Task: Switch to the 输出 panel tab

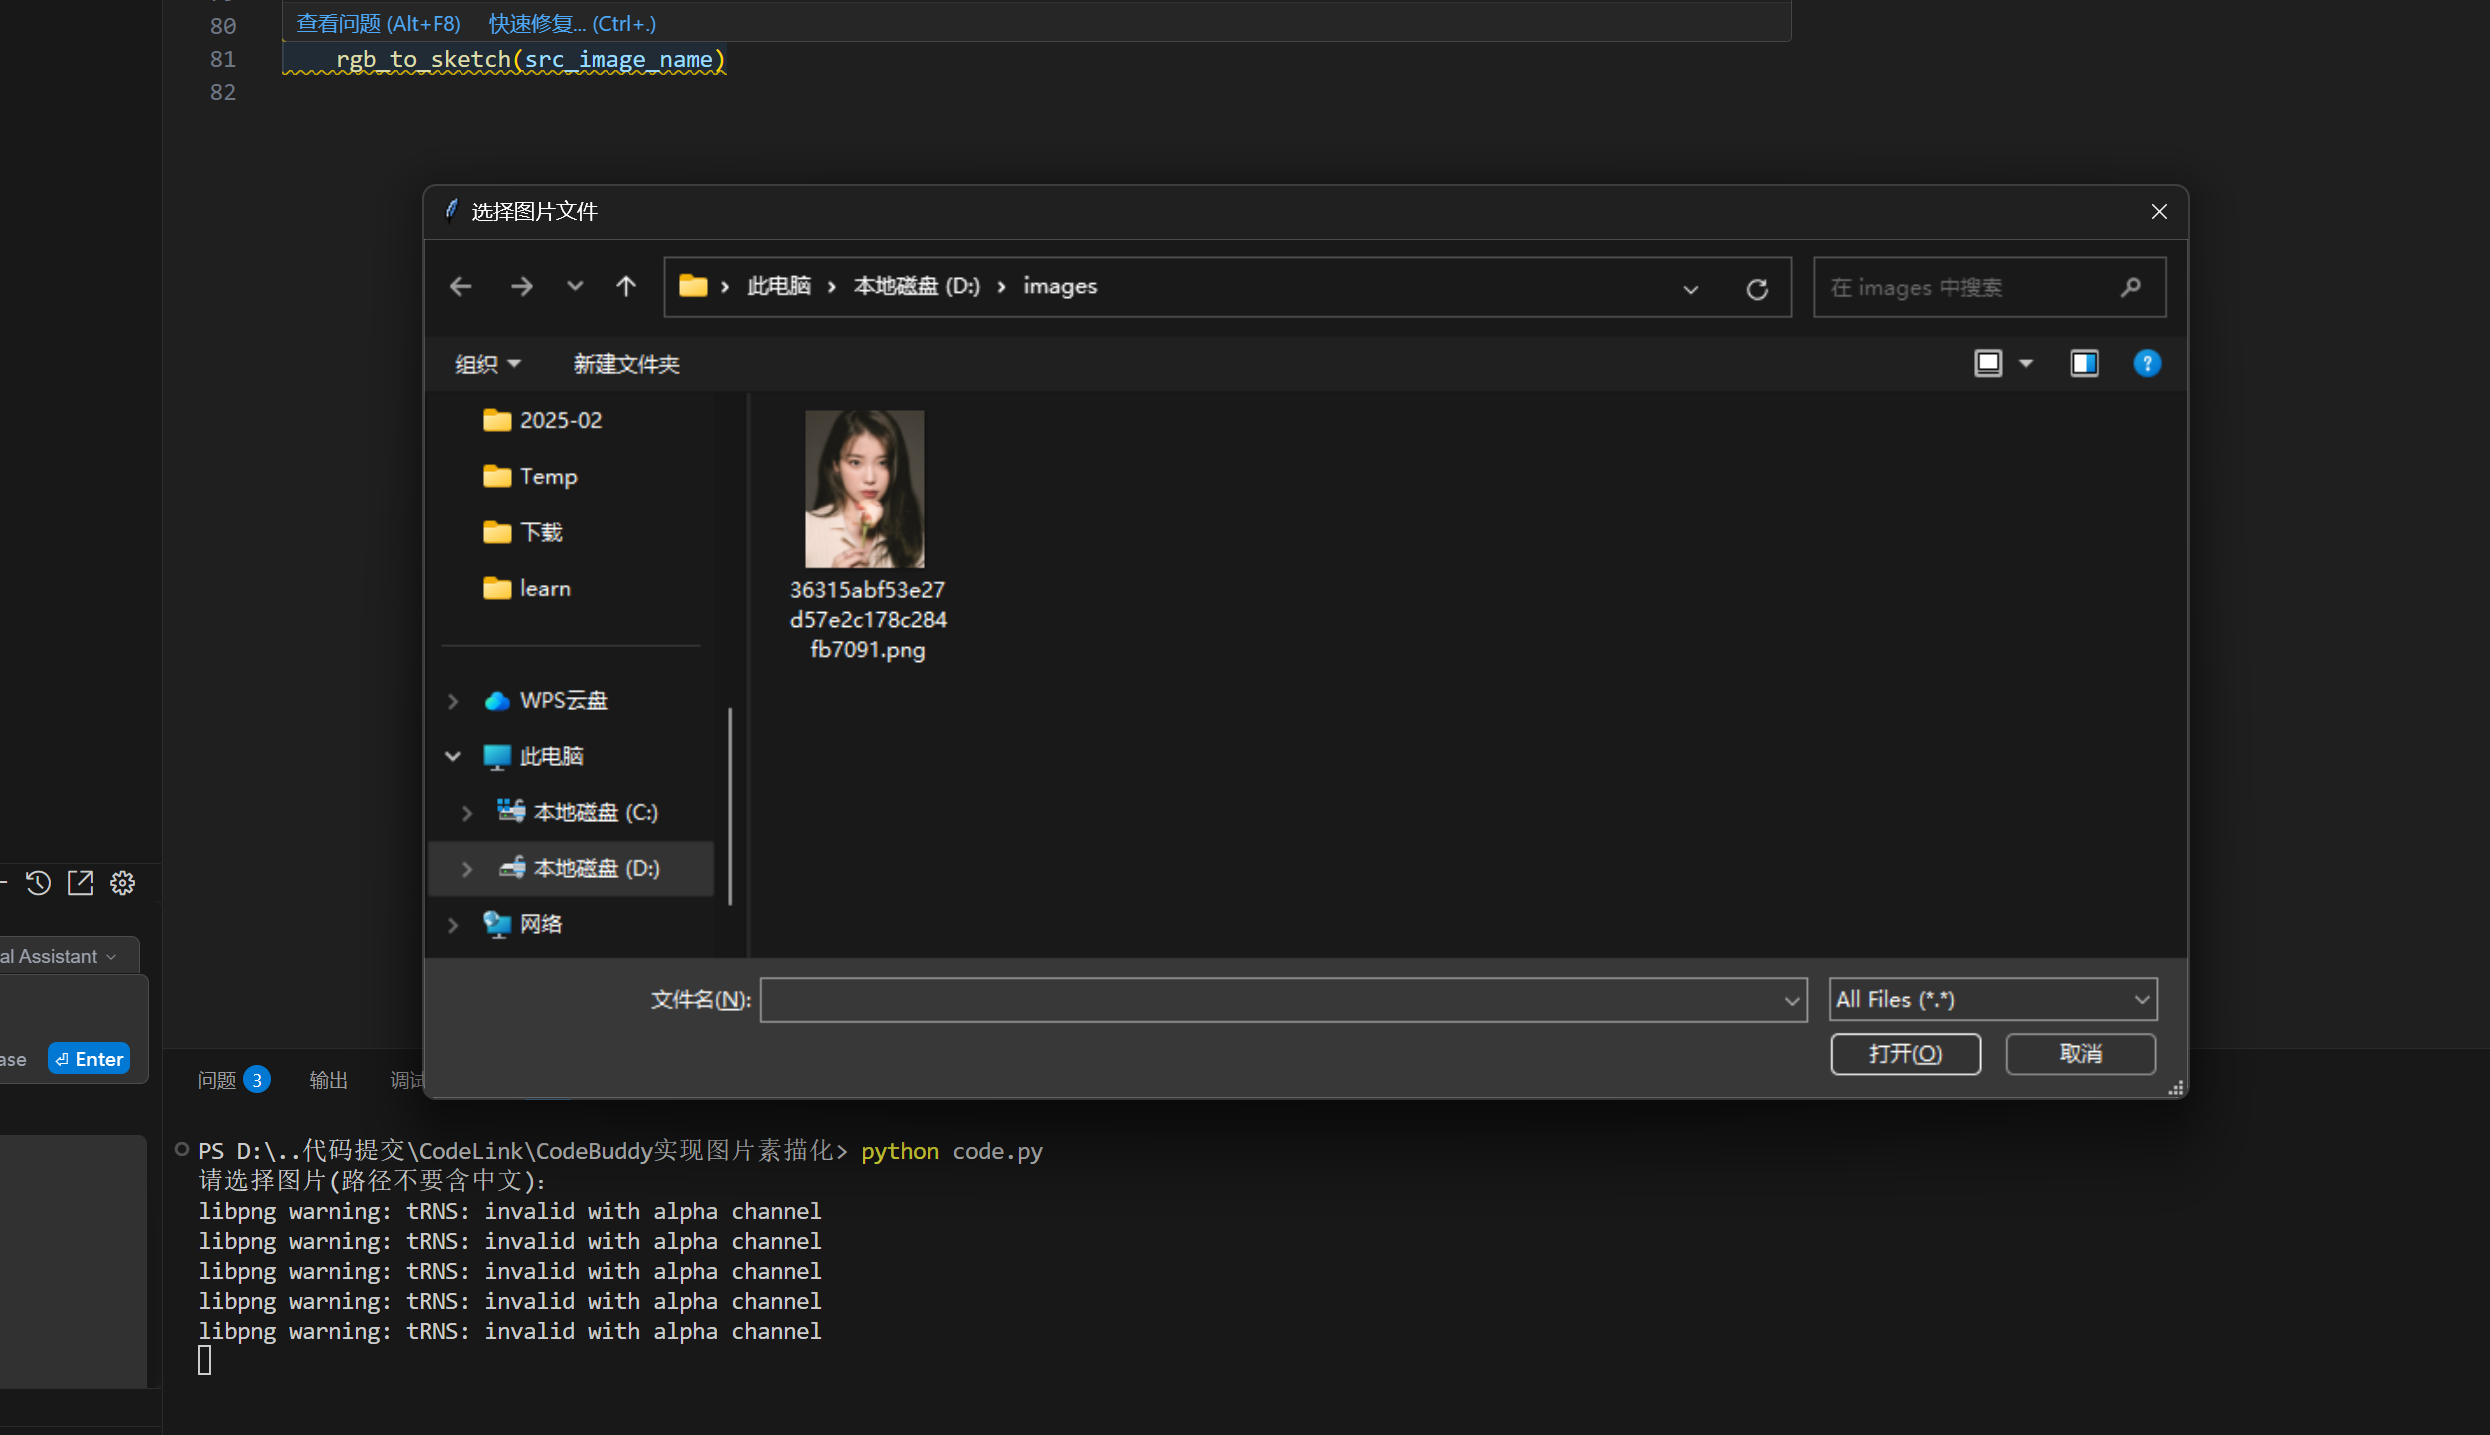Action: point(328,1080)
